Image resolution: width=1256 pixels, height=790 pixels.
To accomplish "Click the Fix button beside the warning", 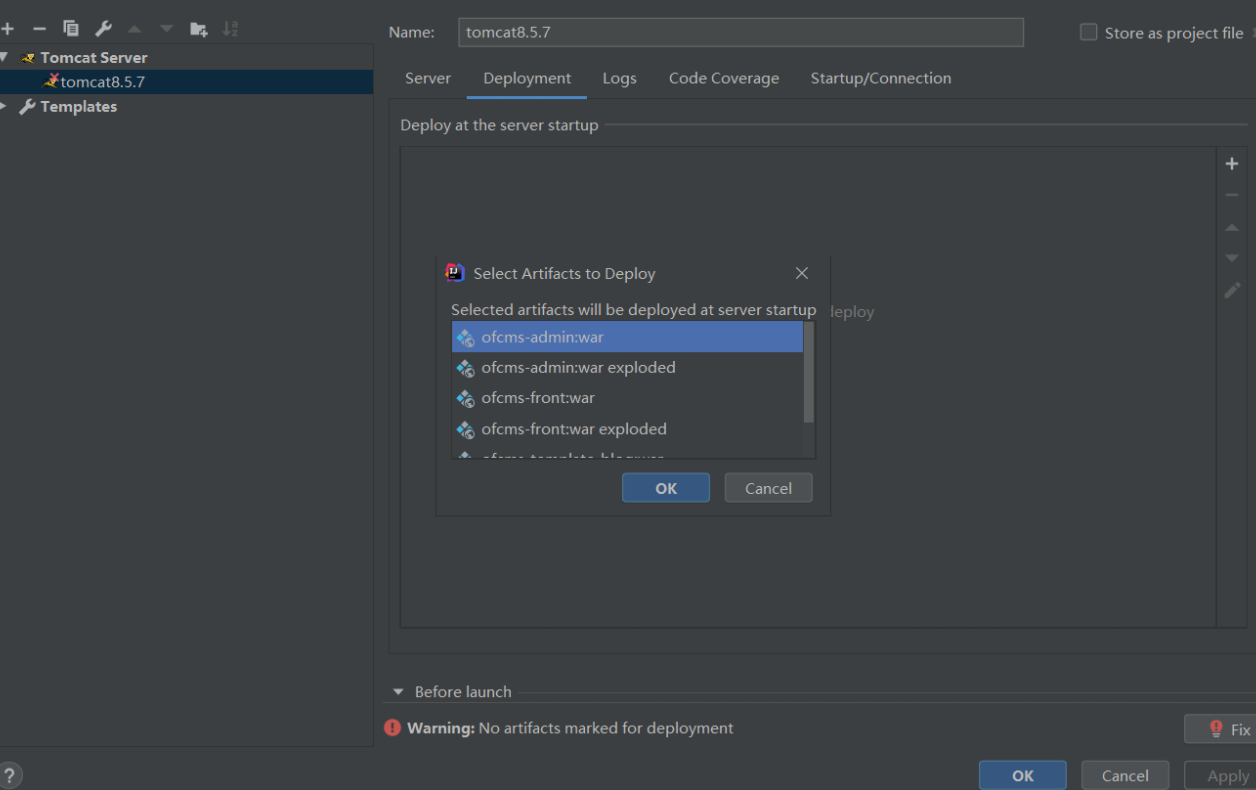I will (x=1220, y=729).
